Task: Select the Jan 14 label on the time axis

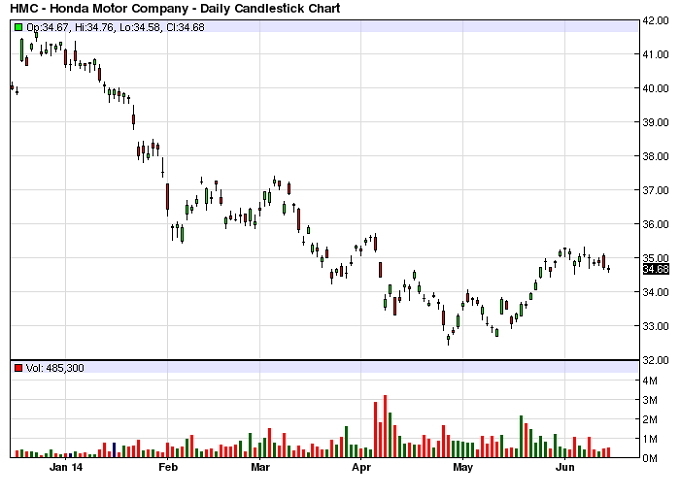Action: pos(65,467)
